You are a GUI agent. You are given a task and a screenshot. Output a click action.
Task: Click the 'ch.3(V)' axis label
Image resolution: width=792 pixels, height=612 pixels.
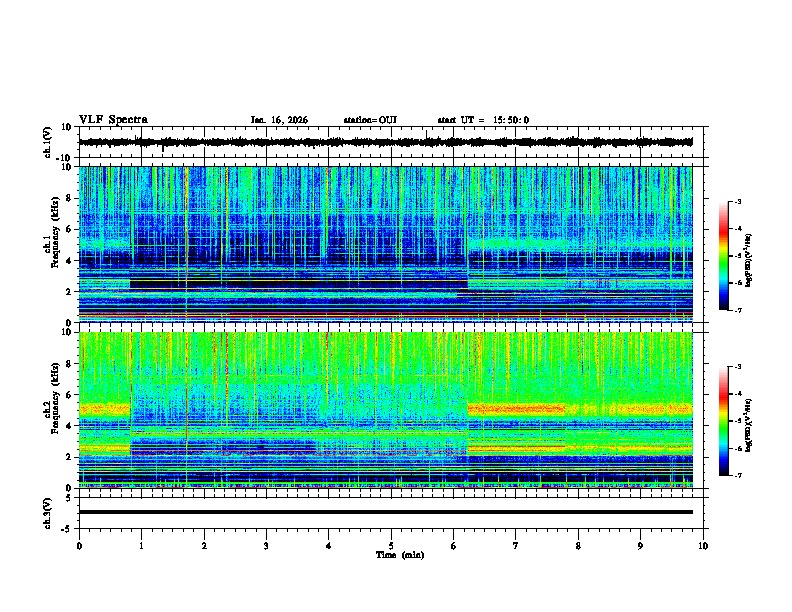(x=48, y=514)
